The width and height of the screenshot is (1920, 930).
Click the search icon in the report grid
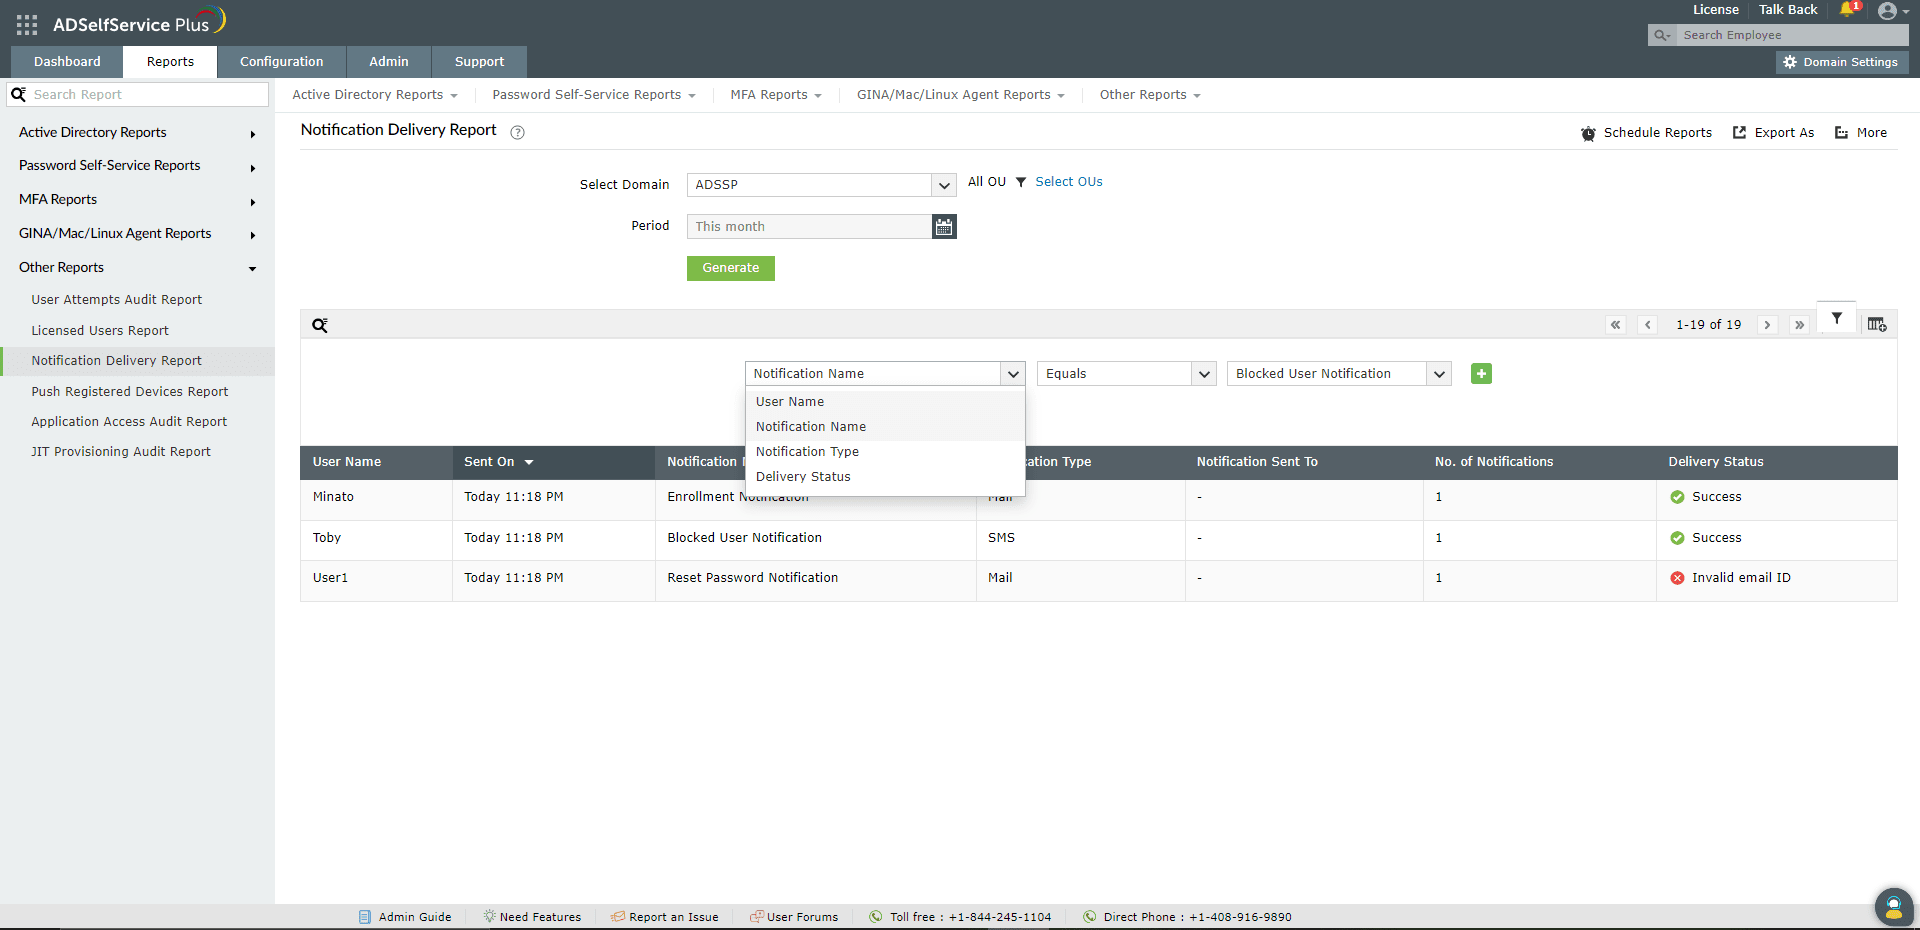[319, 325]
